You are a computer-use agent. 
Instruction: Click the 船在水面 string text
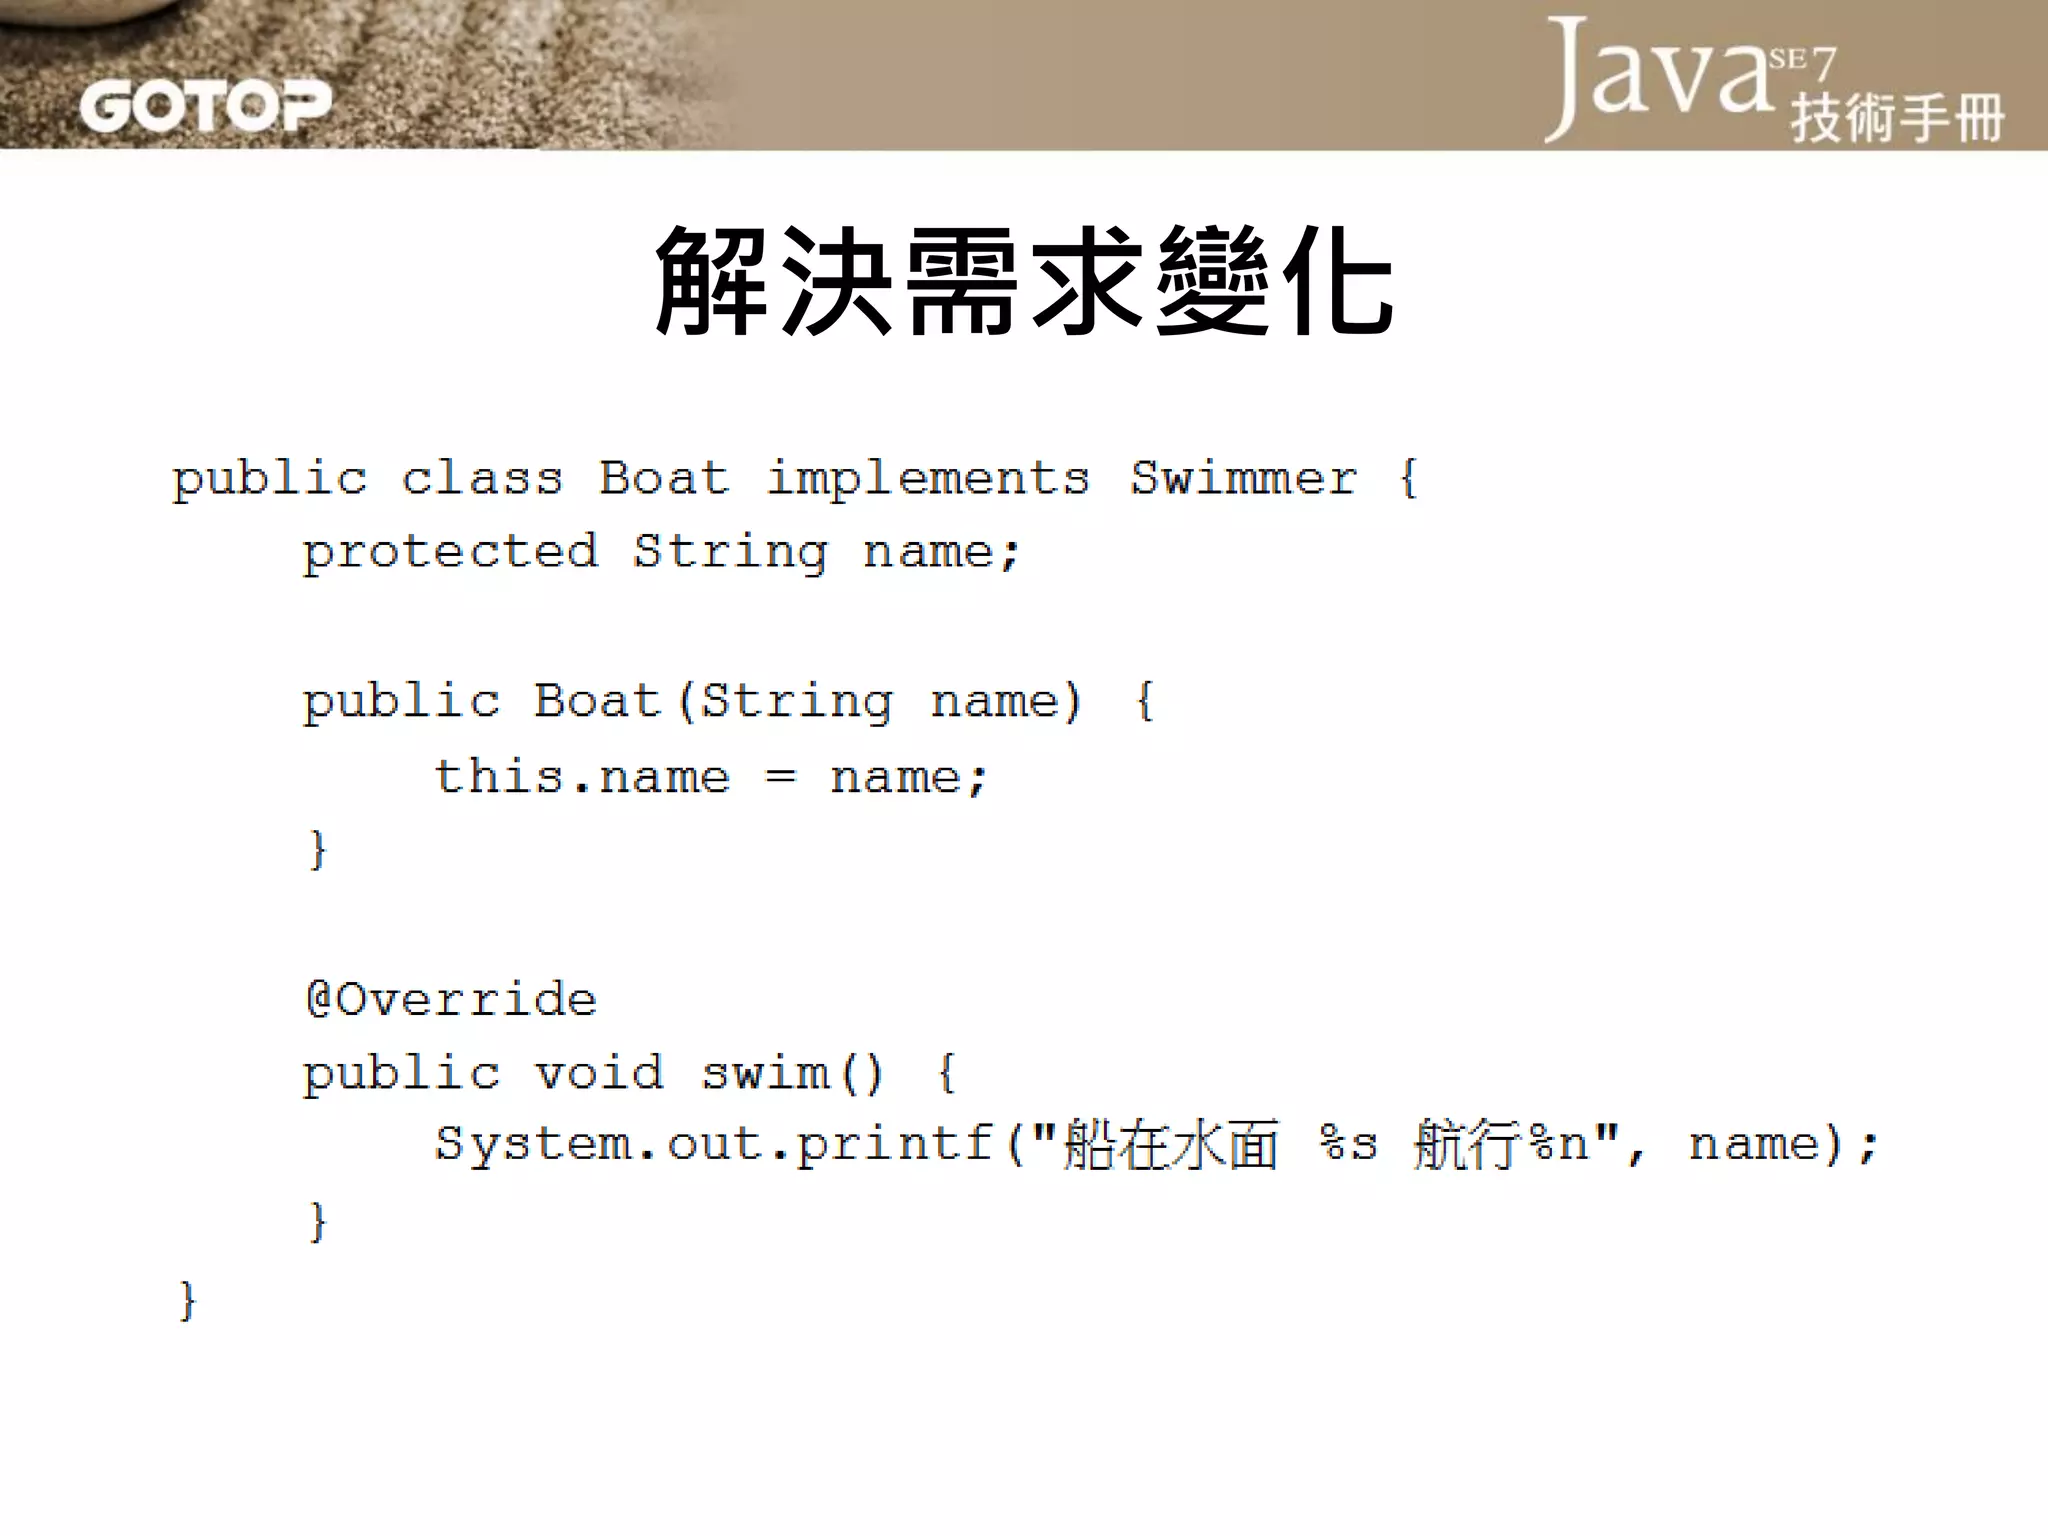1170,1145
